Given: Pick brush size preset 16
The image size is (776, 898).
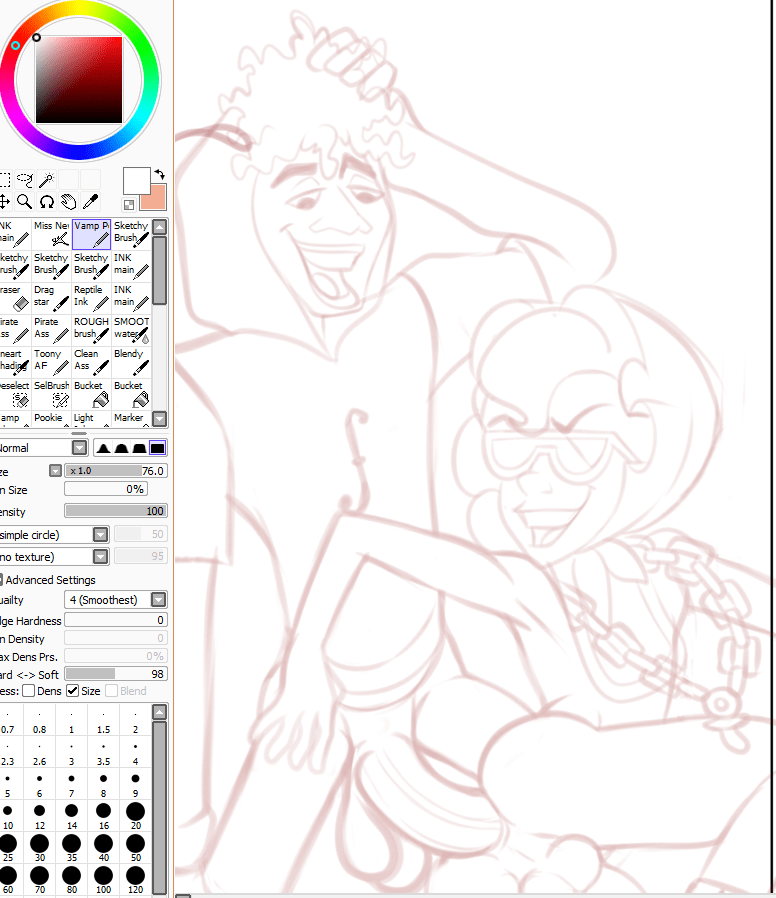Looking at the screenshot, I should [x=104, y=817].
